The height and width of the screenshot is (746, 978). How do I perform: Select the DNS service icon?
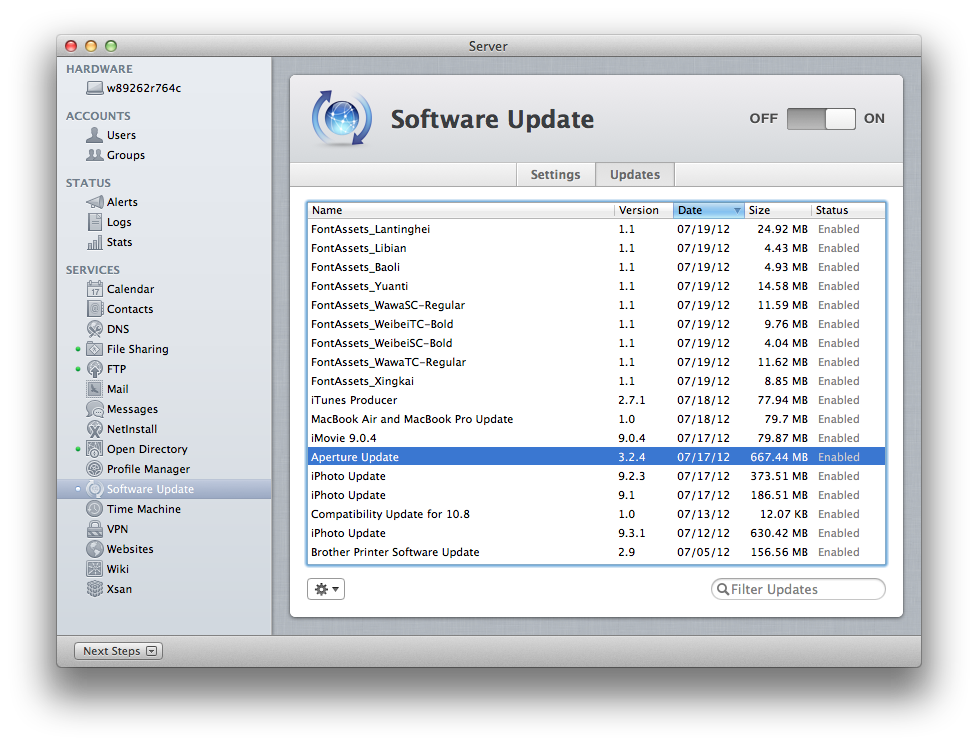click(95, 329)
